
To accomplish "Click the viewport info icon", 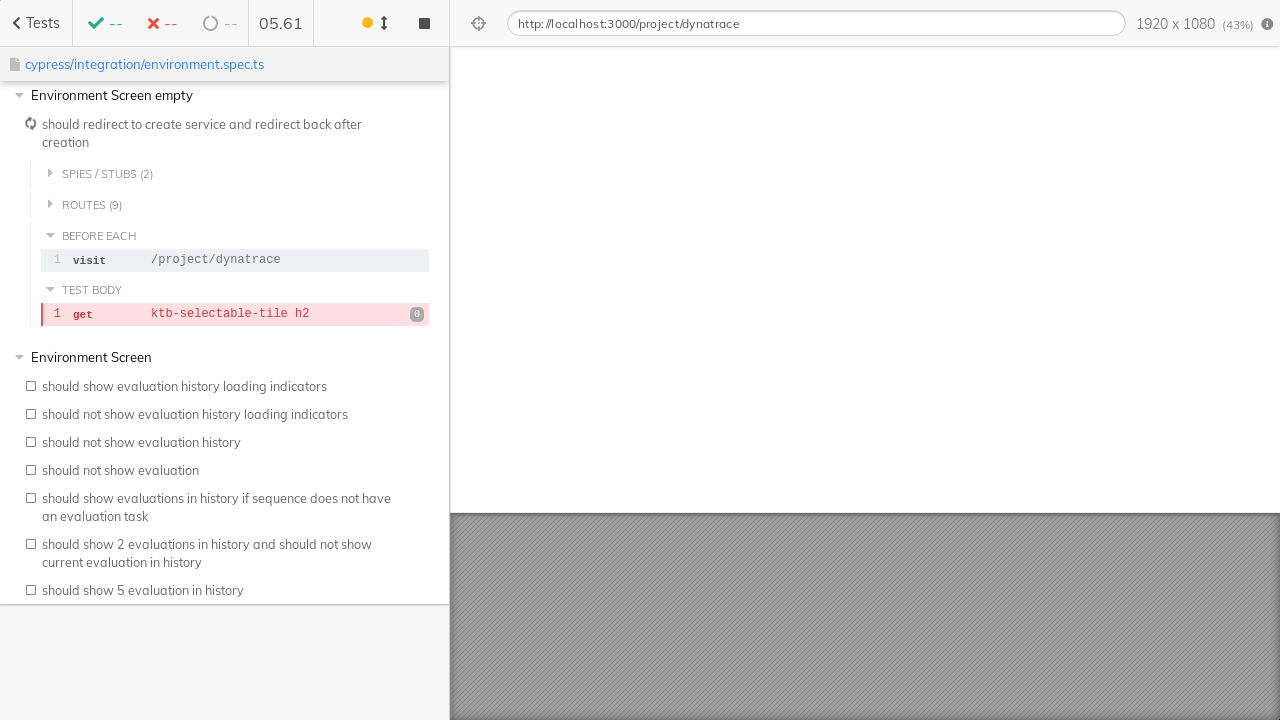I will (x=1267, y=24).
